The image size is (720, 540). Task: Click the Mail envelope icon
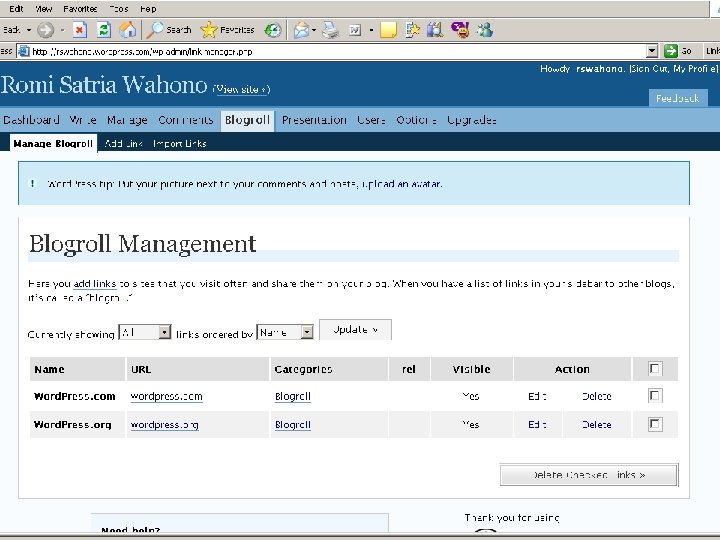[x=301, y=30]
